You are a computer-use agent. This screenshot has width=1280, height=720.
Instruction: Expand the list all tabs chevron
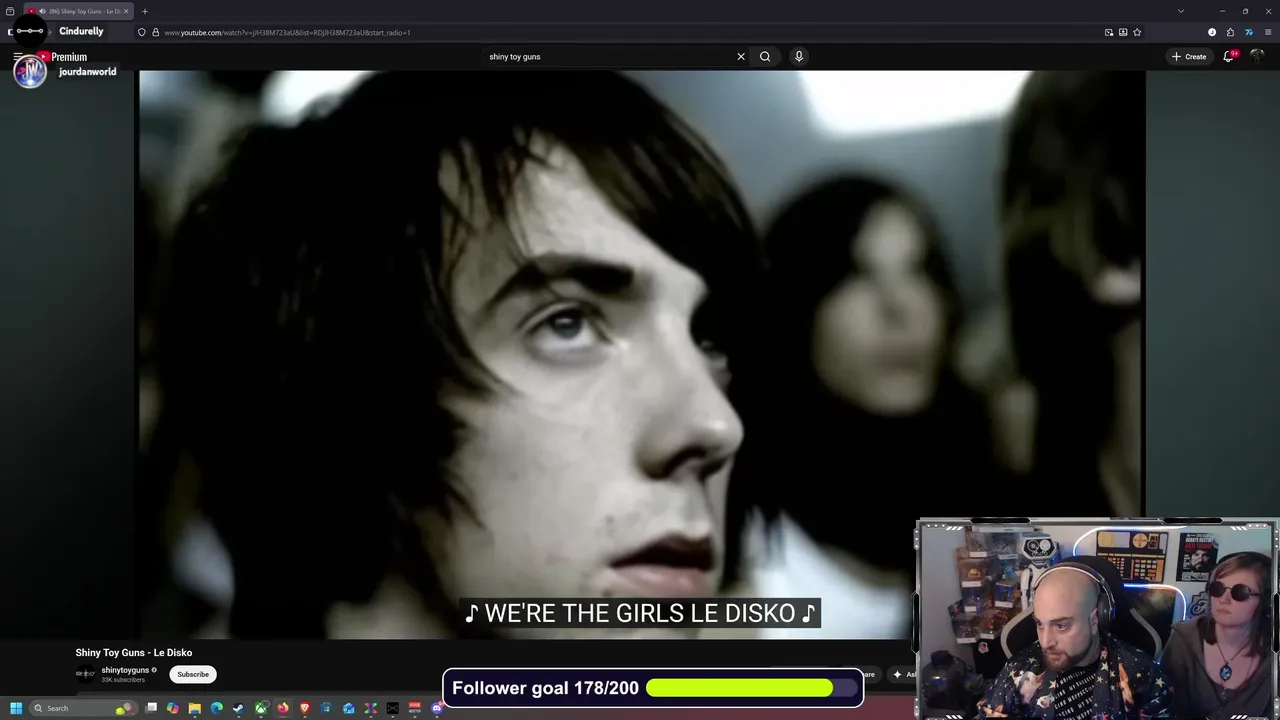tap(1181, 11)
